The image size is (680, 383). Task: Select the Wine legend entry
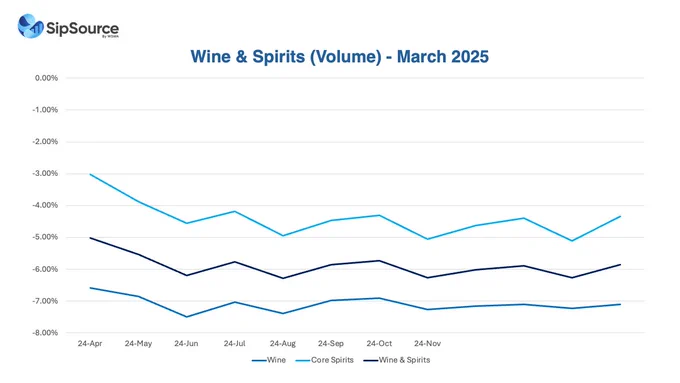(x=268, y=360)
